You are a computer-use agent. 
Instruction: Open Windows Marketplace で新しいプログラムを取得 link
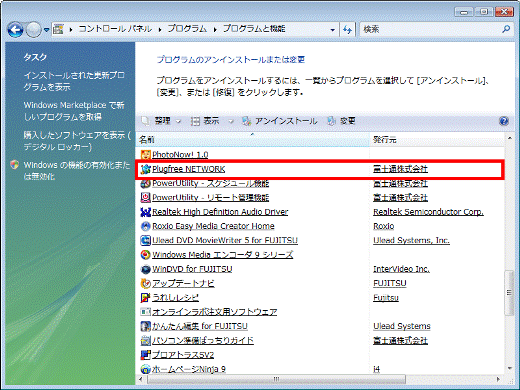(x=74, y=111)
